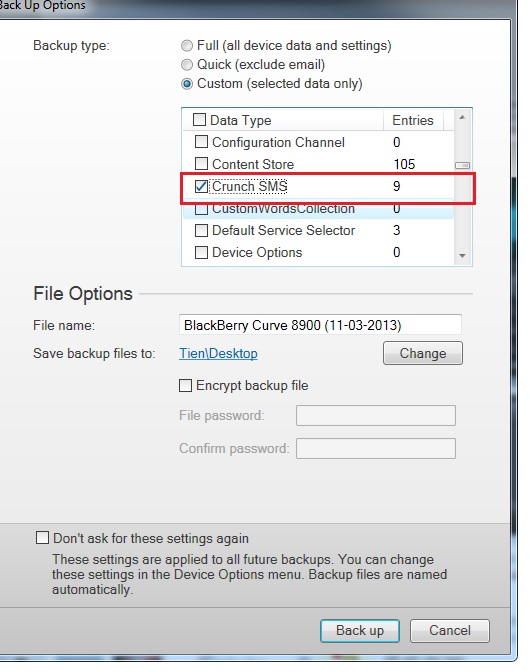Click the Back up button

pos(360,630)
